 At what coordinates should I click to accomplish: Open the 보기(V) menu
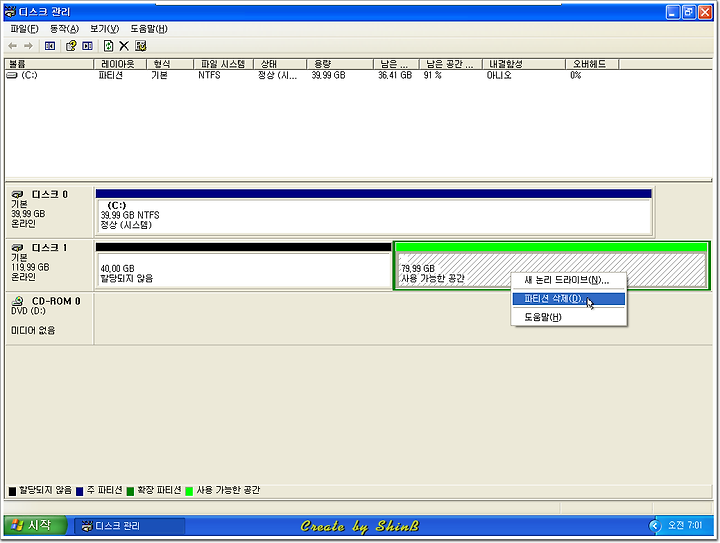[x=104, y=29]
